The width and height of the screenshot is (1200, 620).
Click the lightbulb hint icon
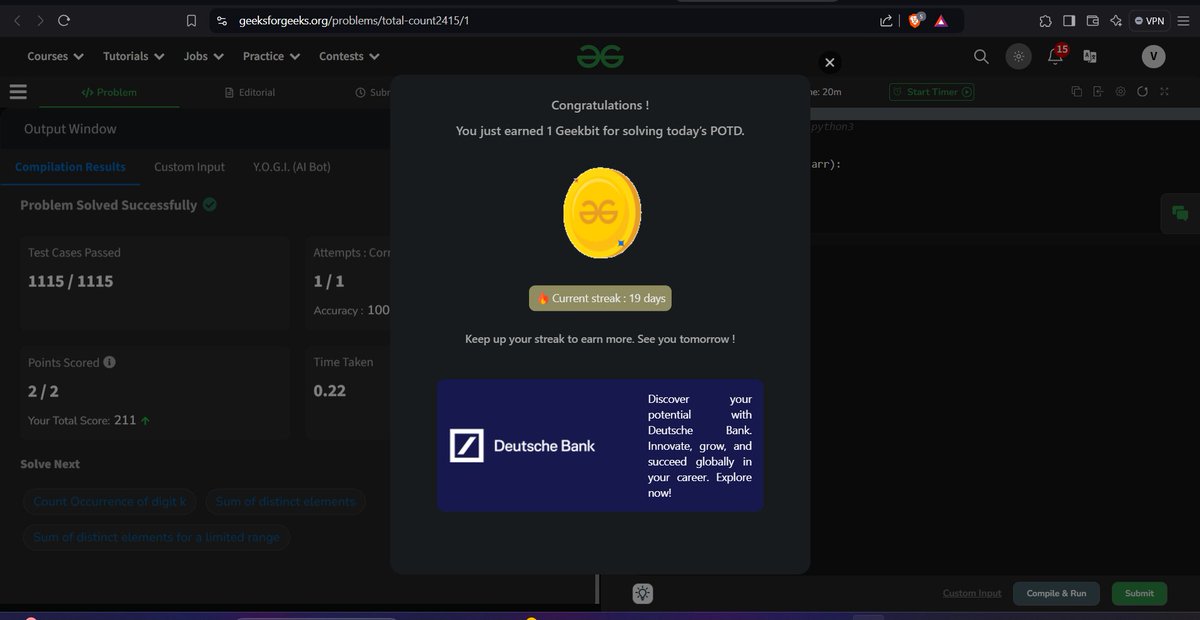pos(642,593)
